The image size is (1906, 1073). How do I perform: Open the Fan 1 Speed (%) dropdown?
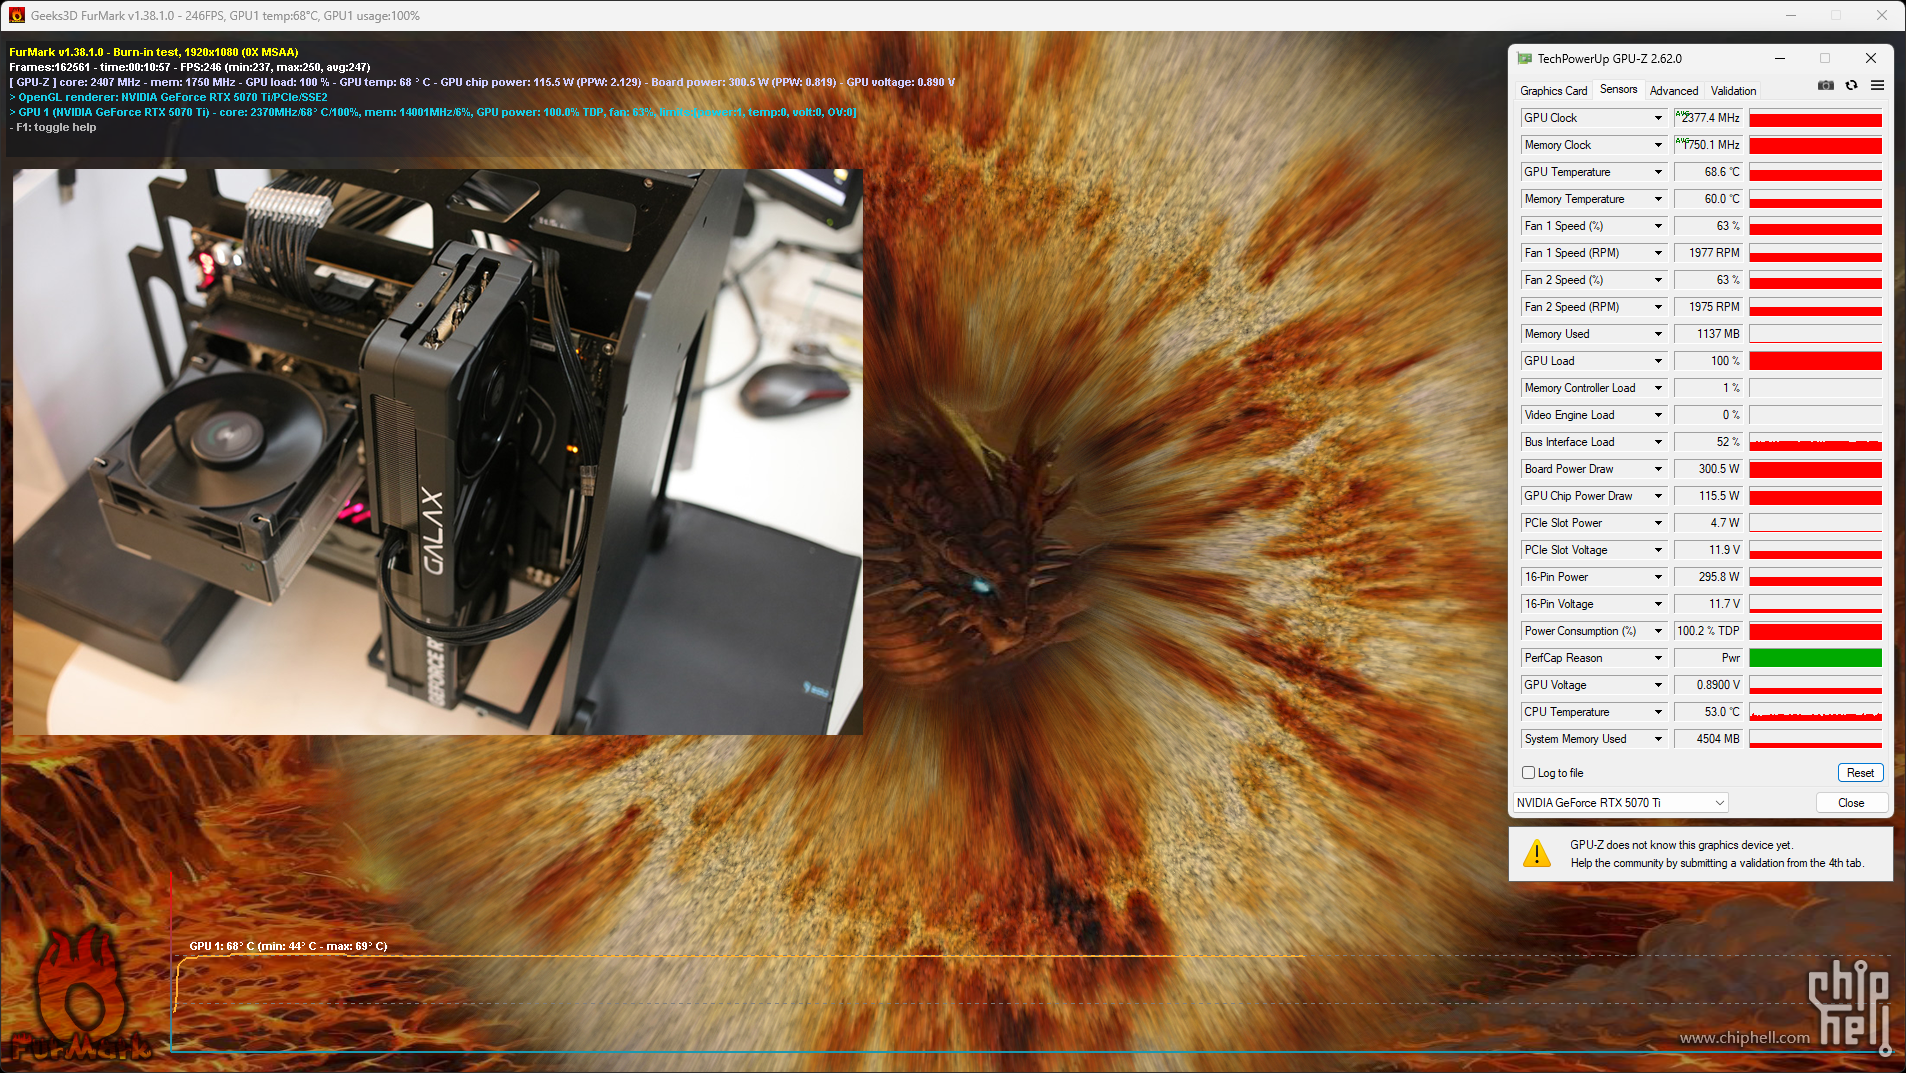pos(1658,226)
